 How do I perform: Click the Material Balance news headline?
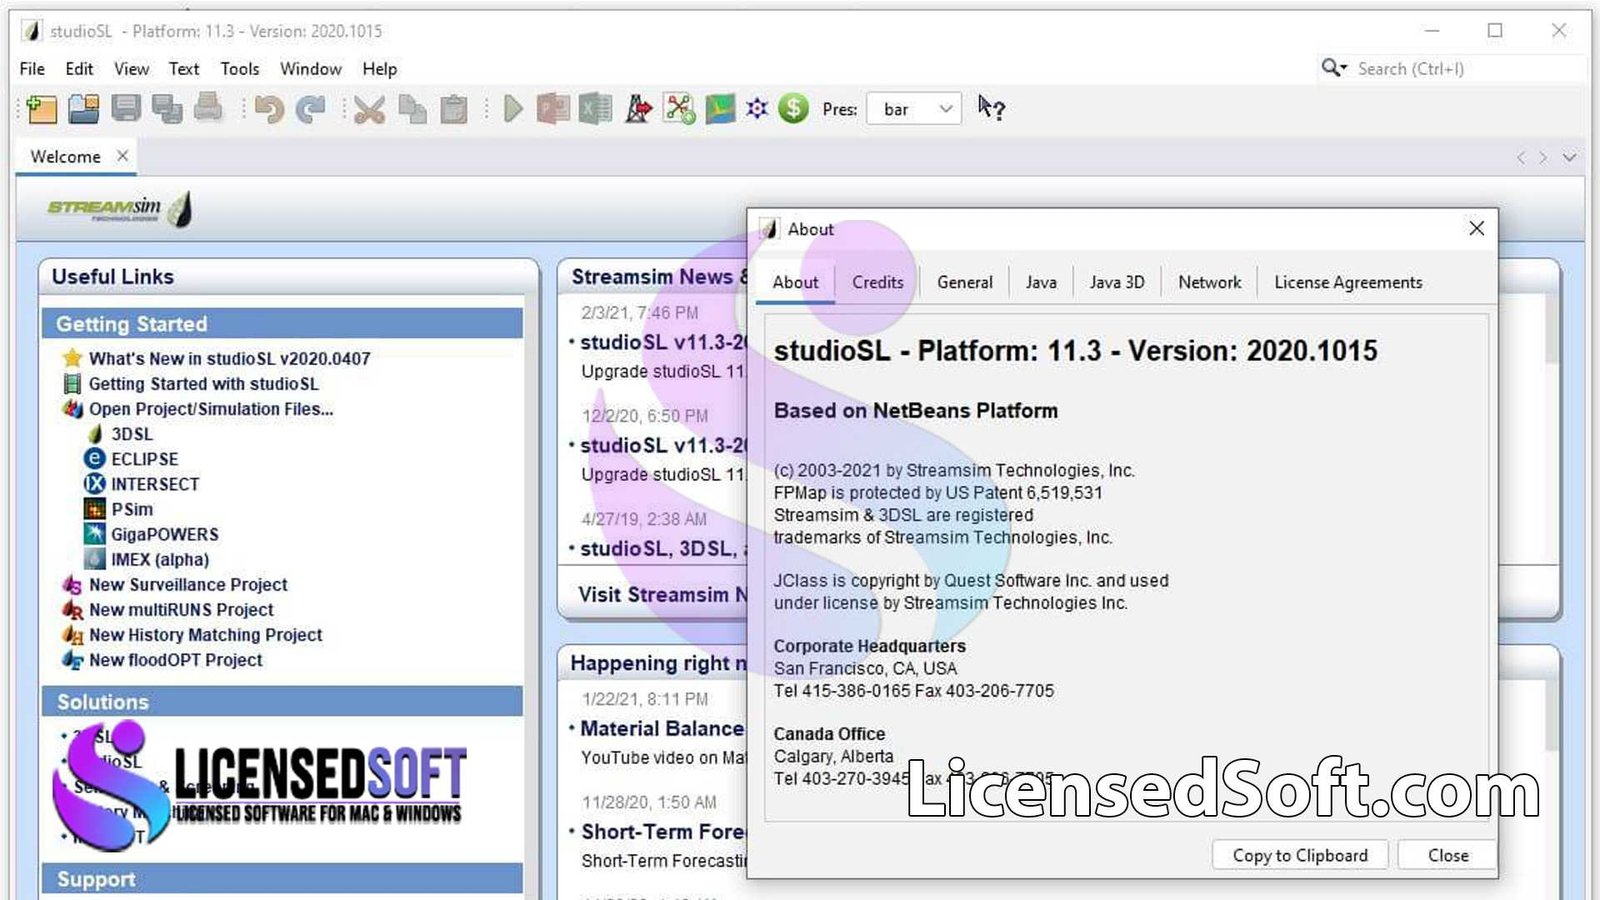click(x=662, y=728)
